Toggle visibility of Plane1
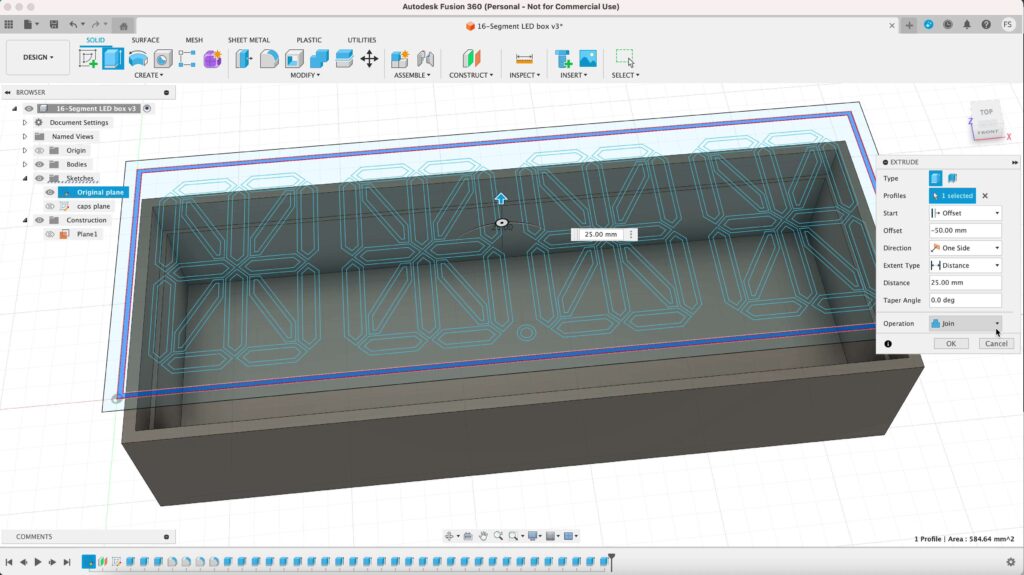 tap(50, 234)
